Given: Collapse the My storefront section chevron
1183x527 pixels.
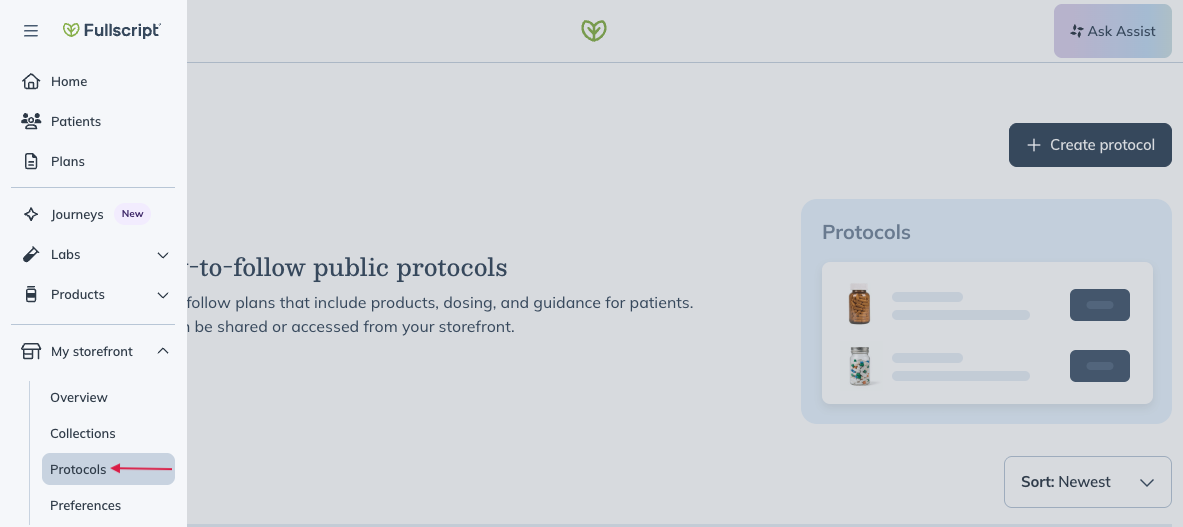Looking at the screenshot, I should [x=163, y=351].
